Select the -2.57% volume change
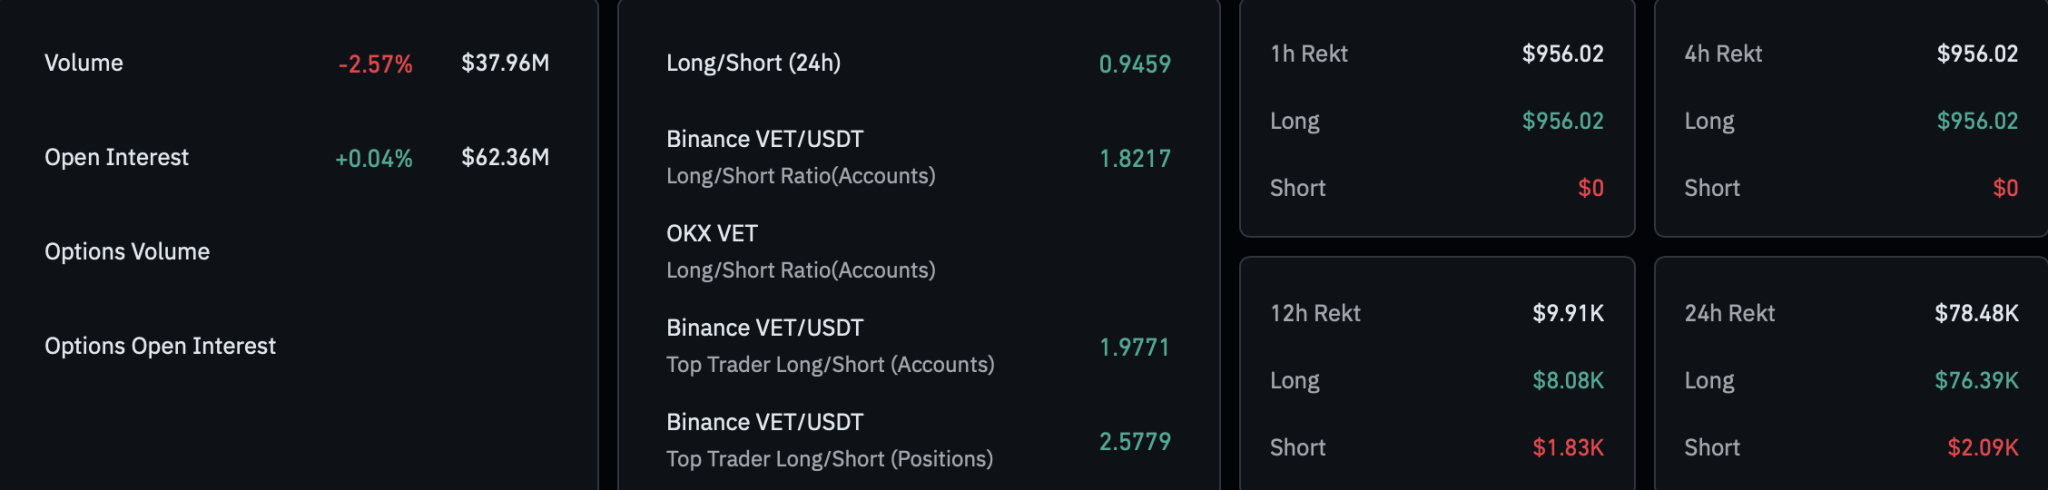This screenshot has width=2048, height=490. pos(375,64)
